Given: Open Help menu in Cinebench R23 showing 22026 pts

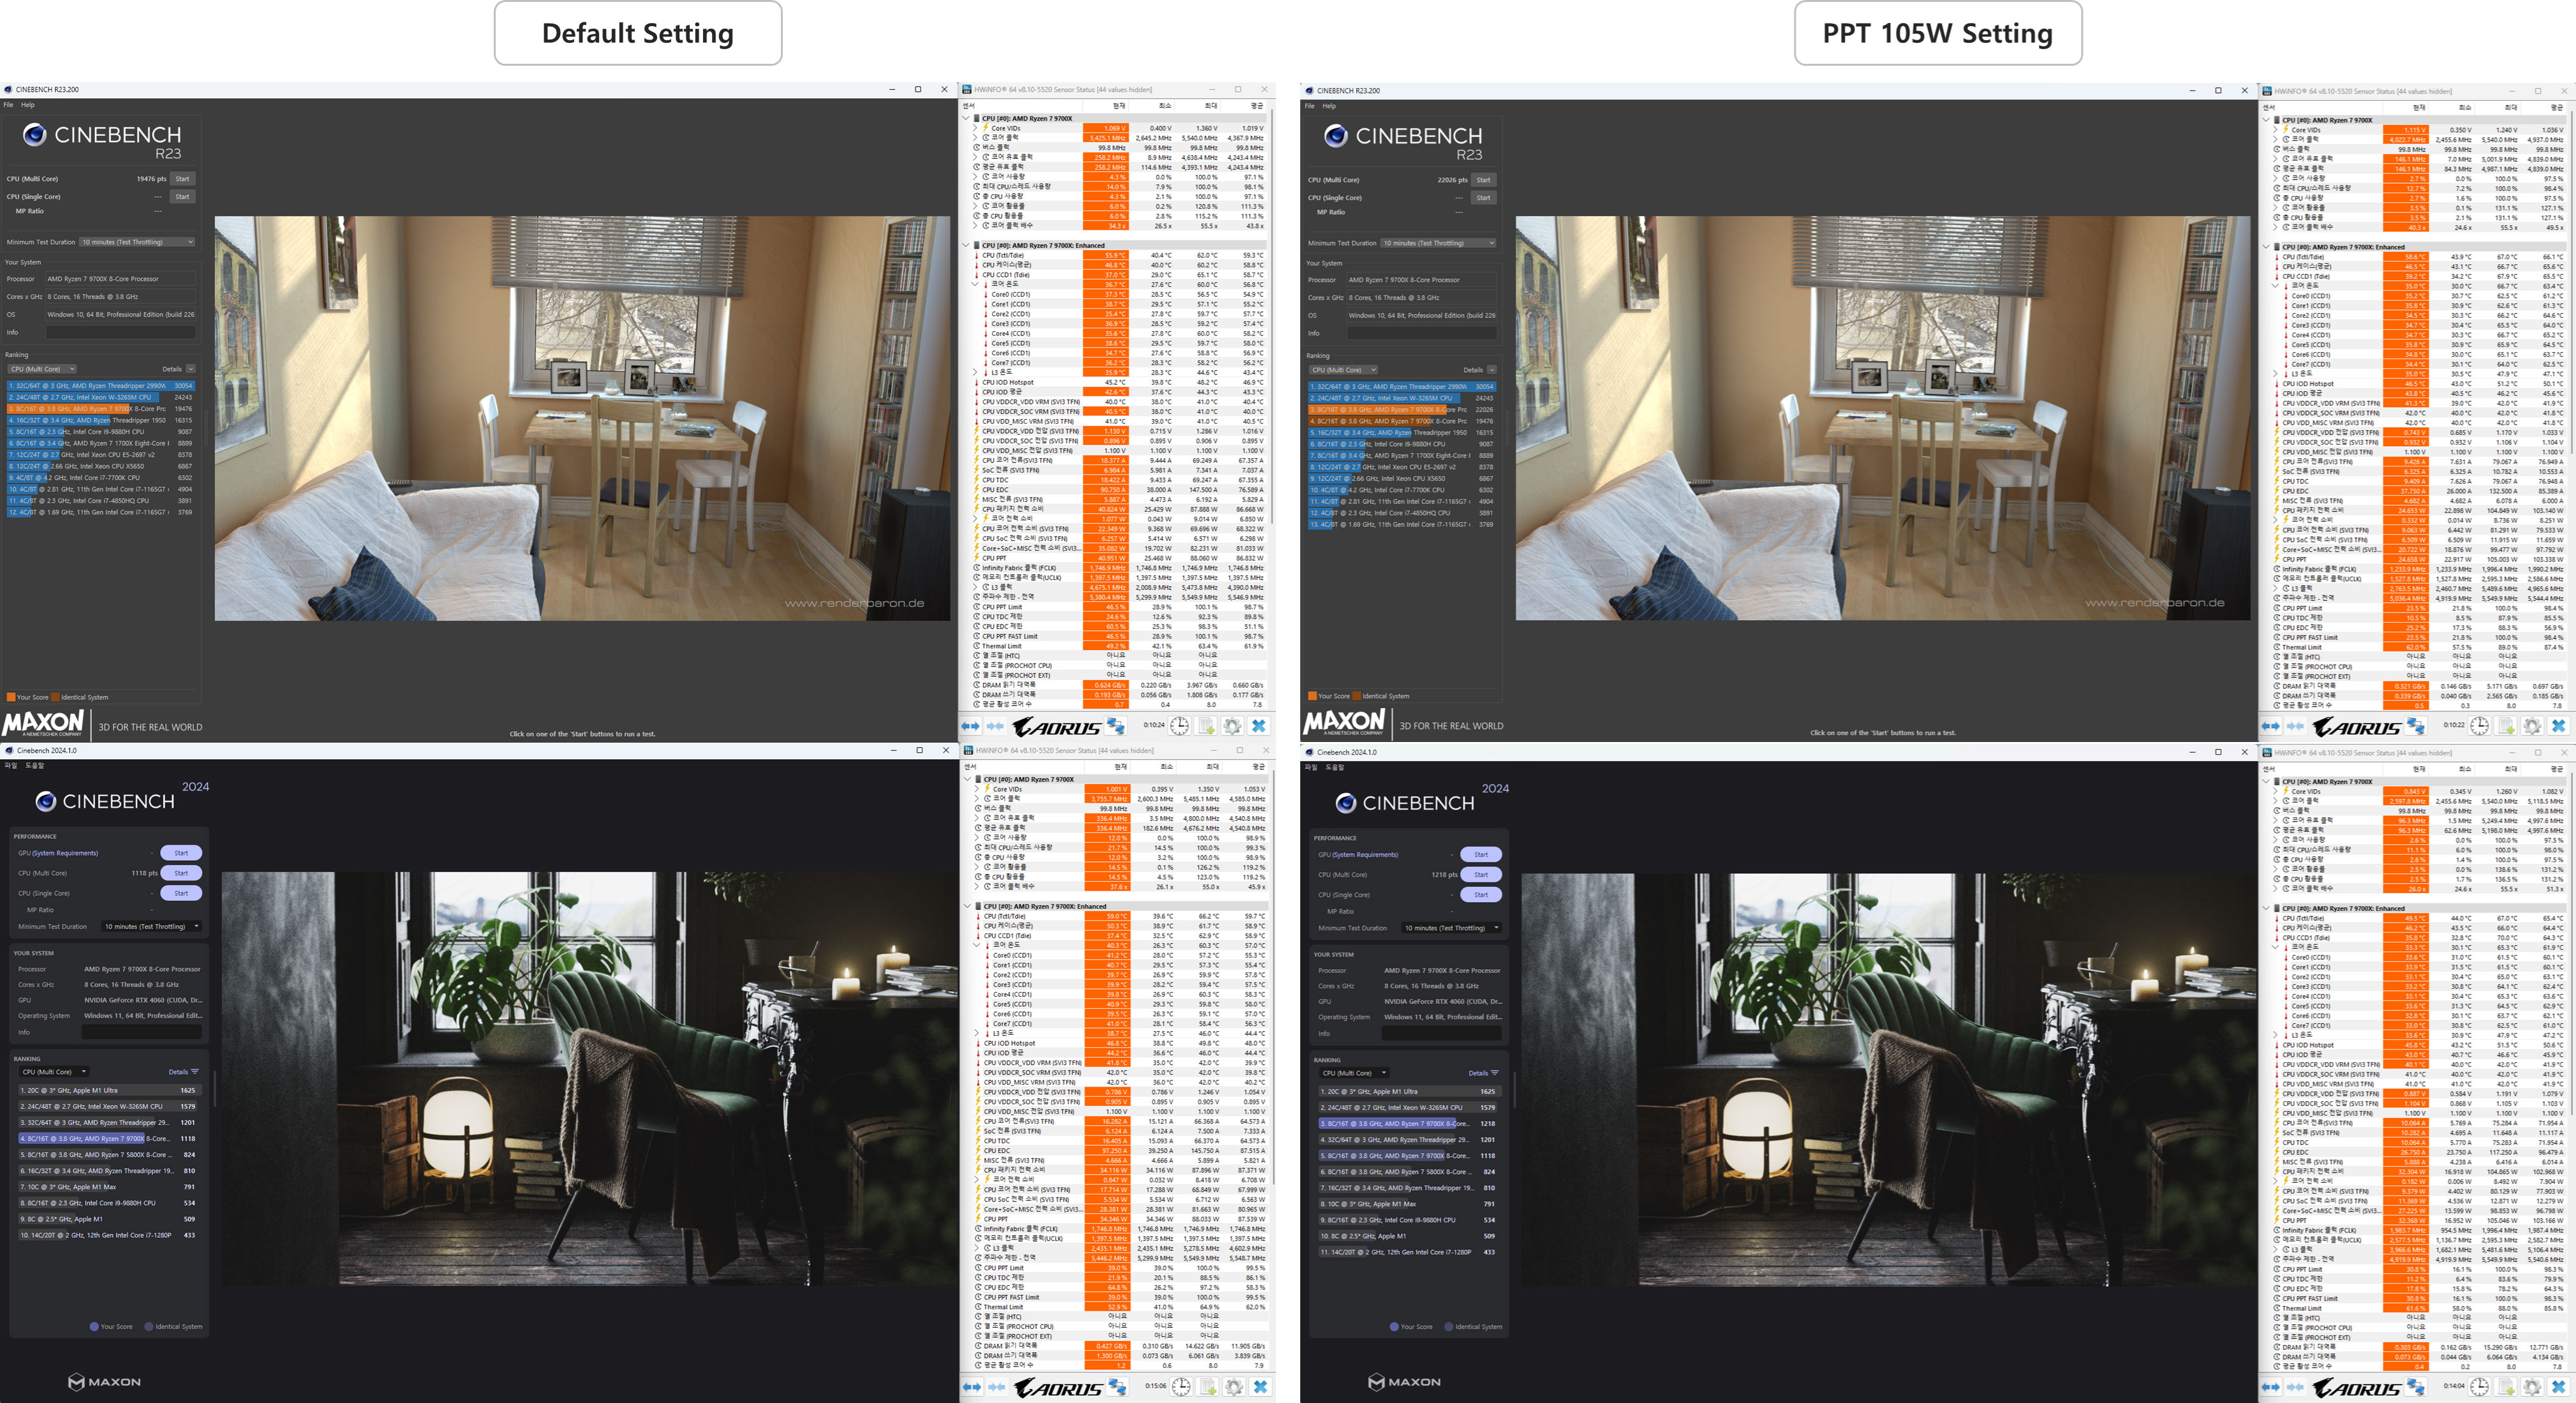Looking at the screenshot, I should tap(1329, 106).
